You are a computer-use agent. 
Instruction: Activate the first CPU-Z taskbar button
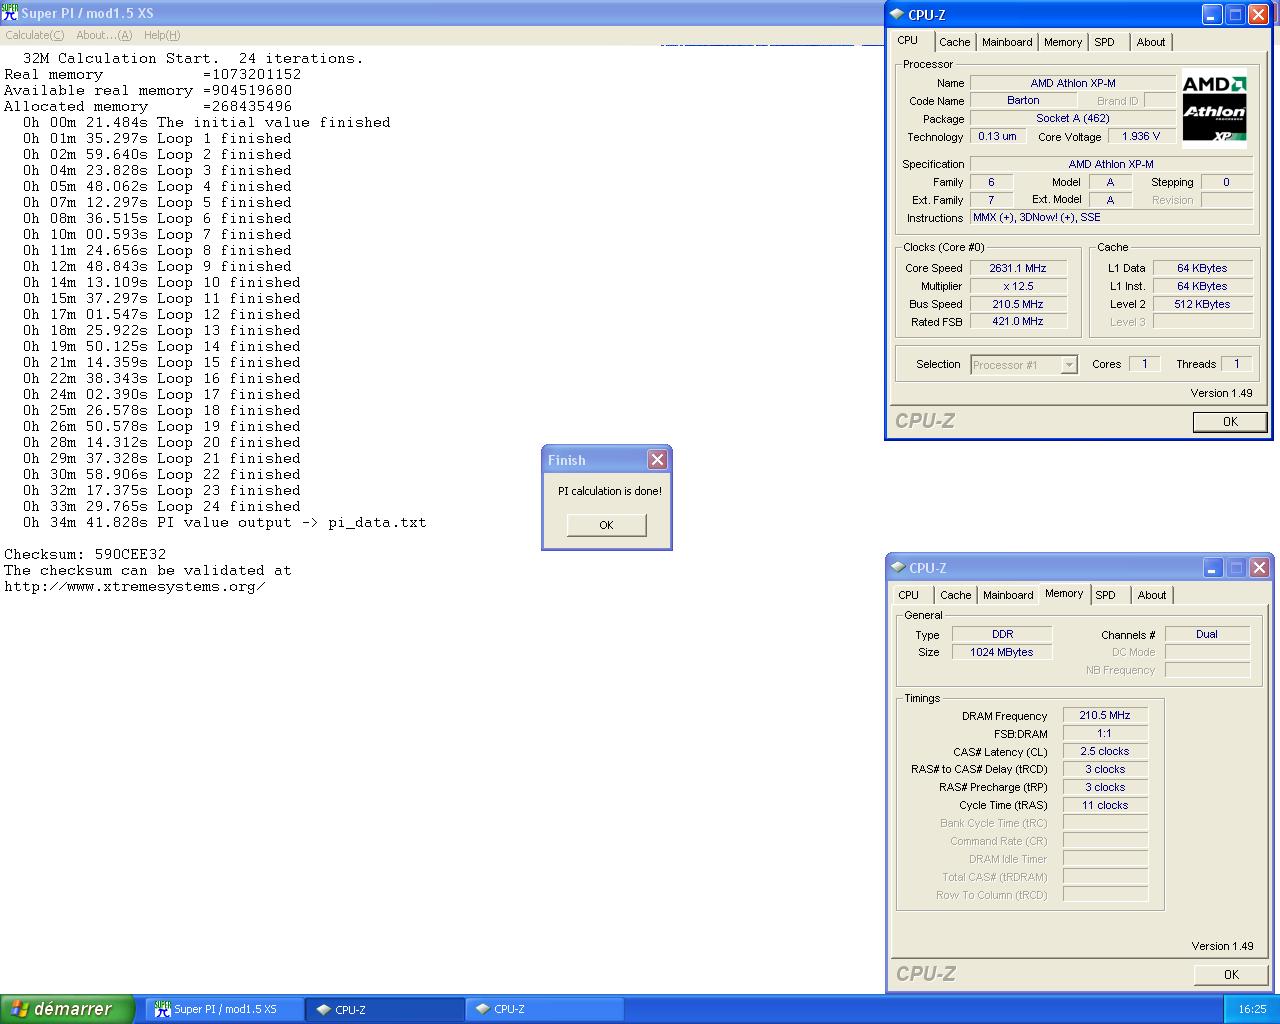point(385,1009)
